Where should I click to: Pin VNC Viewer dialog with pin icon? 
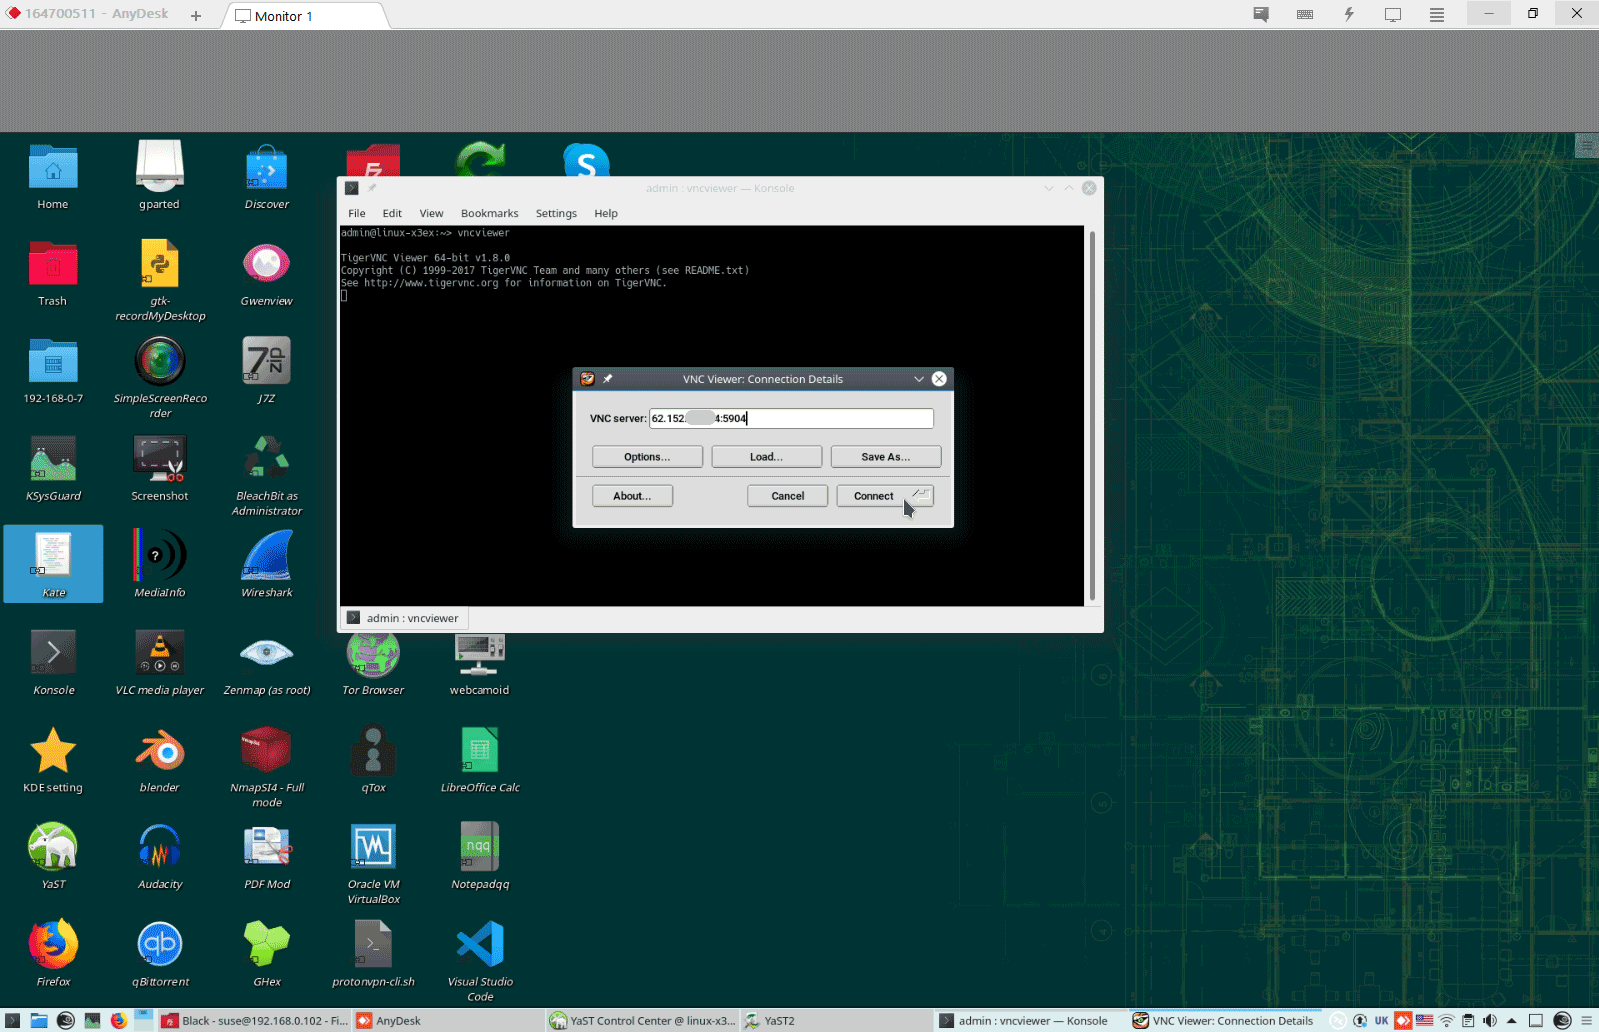(x=607, y=379)
